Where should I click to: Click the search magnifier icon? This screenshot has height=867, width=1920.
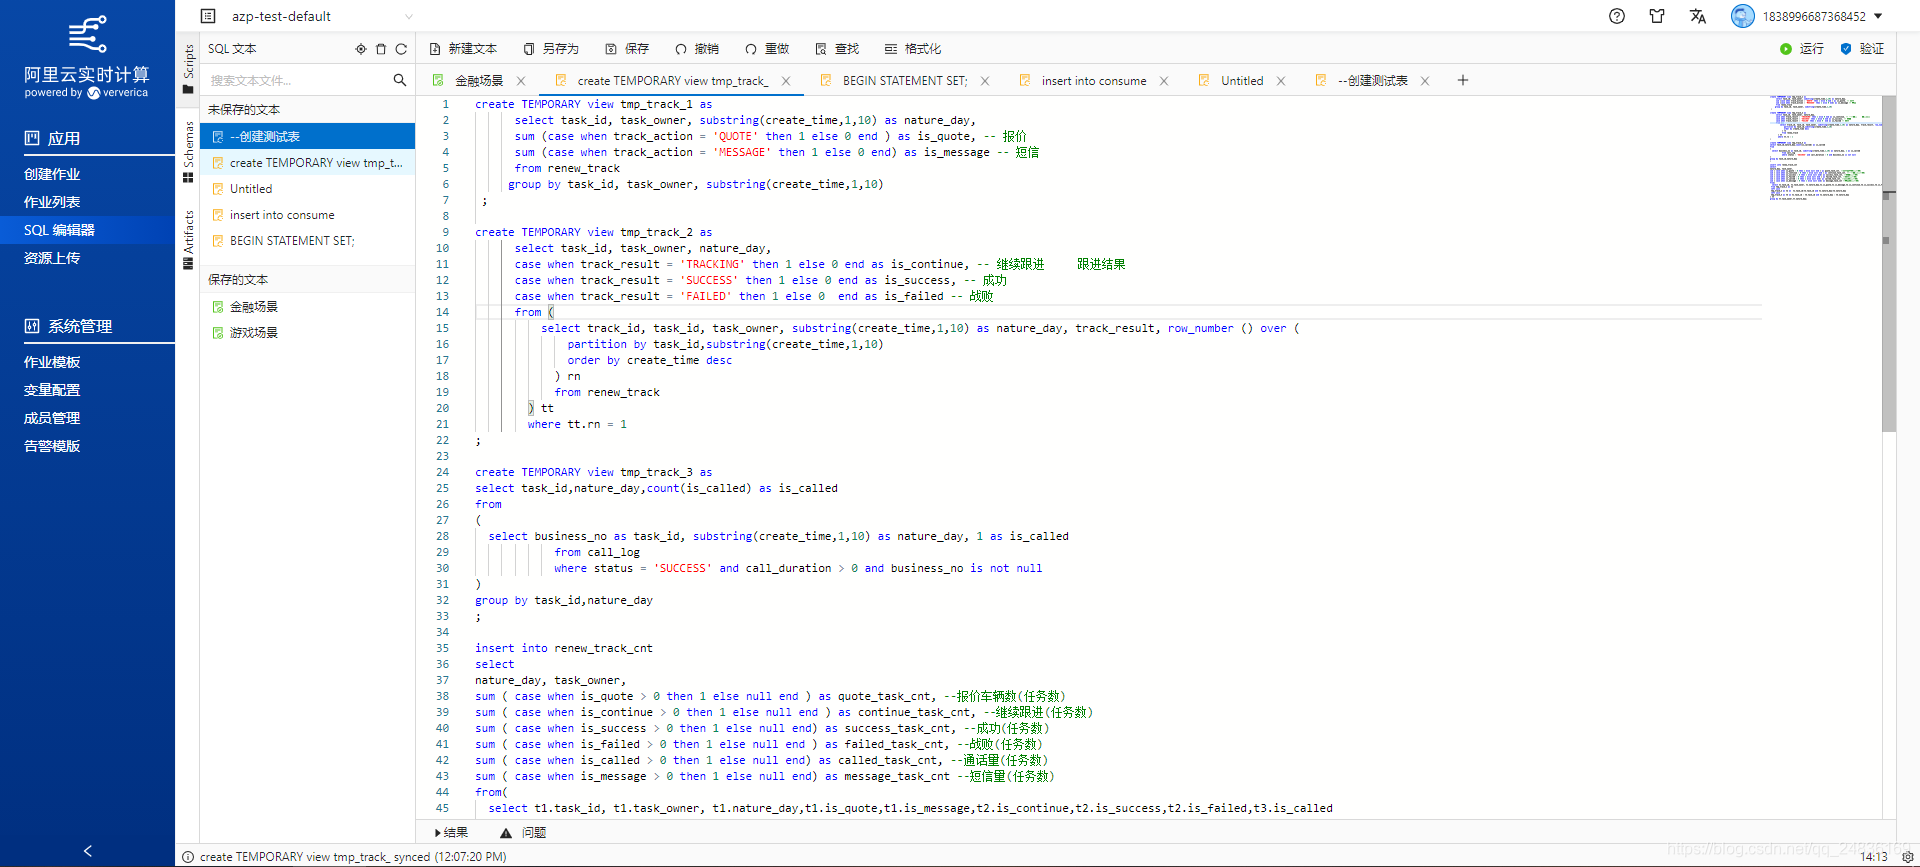point(400,80)
